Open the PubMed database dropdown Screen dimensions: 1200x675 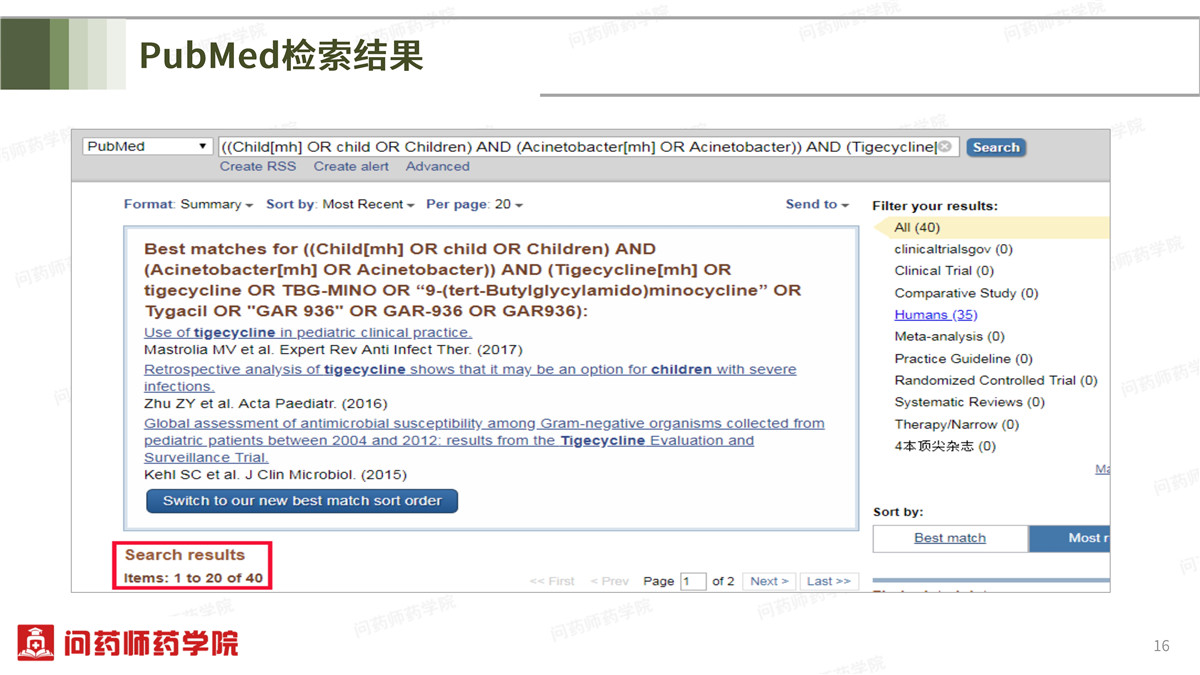148,146
